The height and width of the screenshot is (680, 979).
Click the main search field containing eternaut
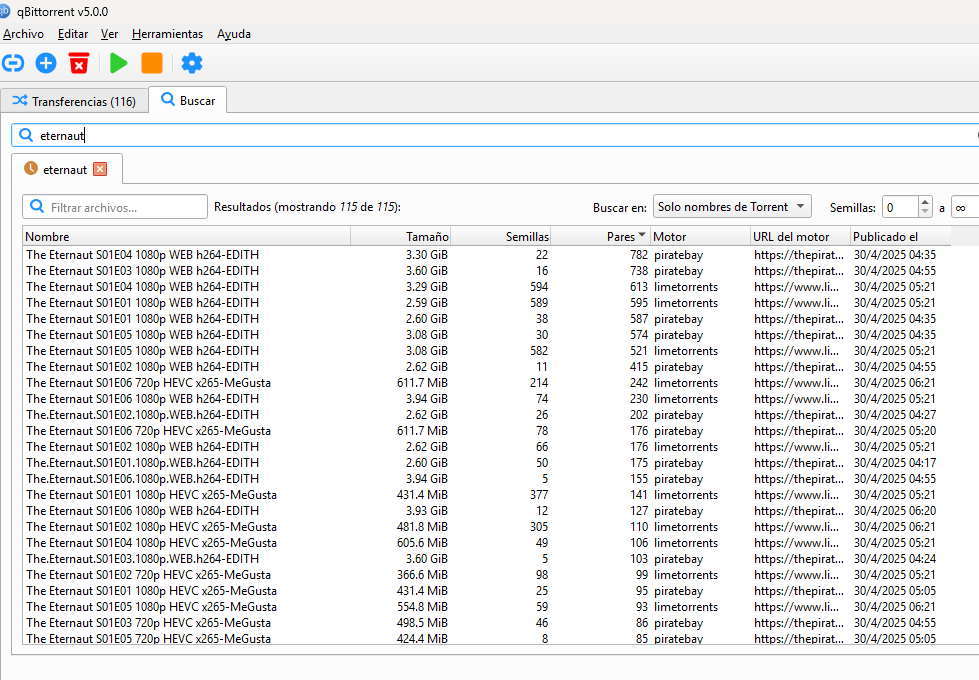[x=495, y=136]
